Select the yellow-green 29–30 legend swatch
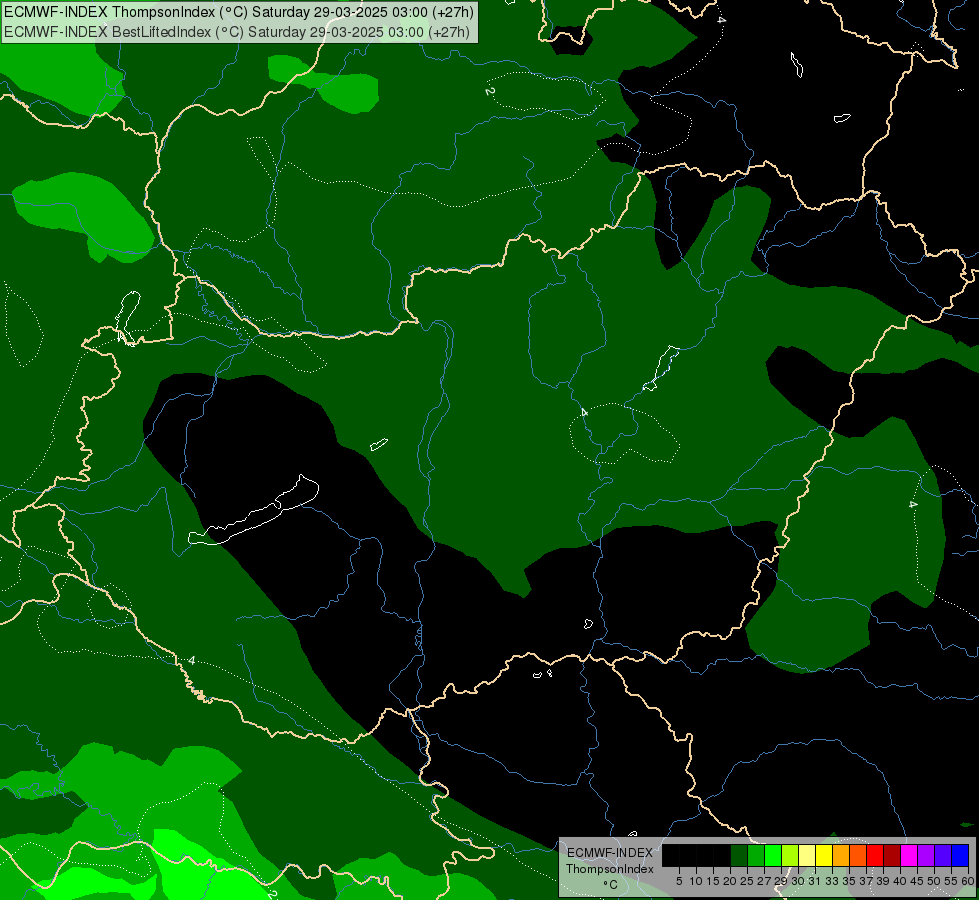Viewport: 979px width, 900px height. (x=790, y=855)
